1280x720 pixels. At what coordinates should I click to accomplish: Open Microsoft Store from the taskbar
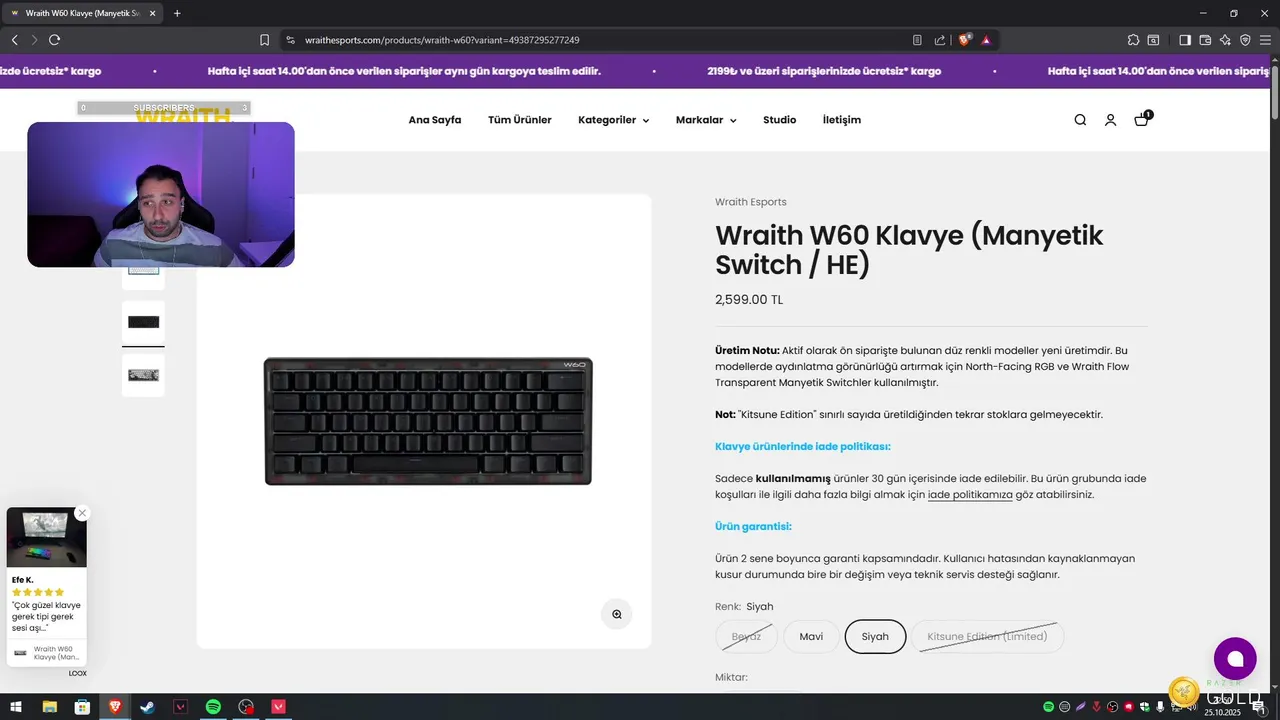(x=82, y=707)
